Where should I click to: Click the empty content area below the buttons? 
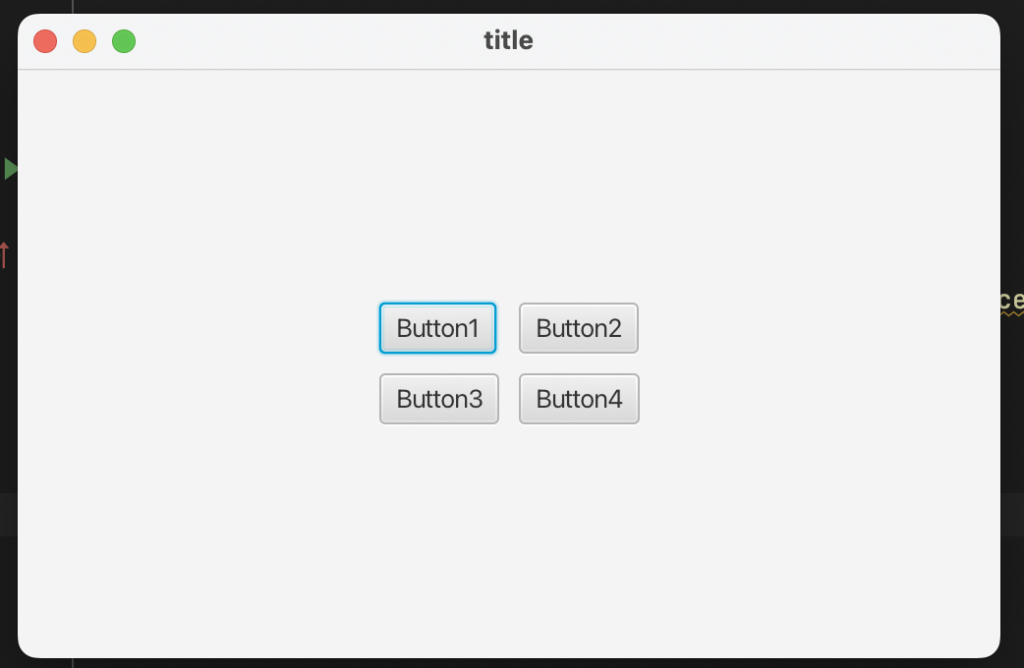(508, 540)
